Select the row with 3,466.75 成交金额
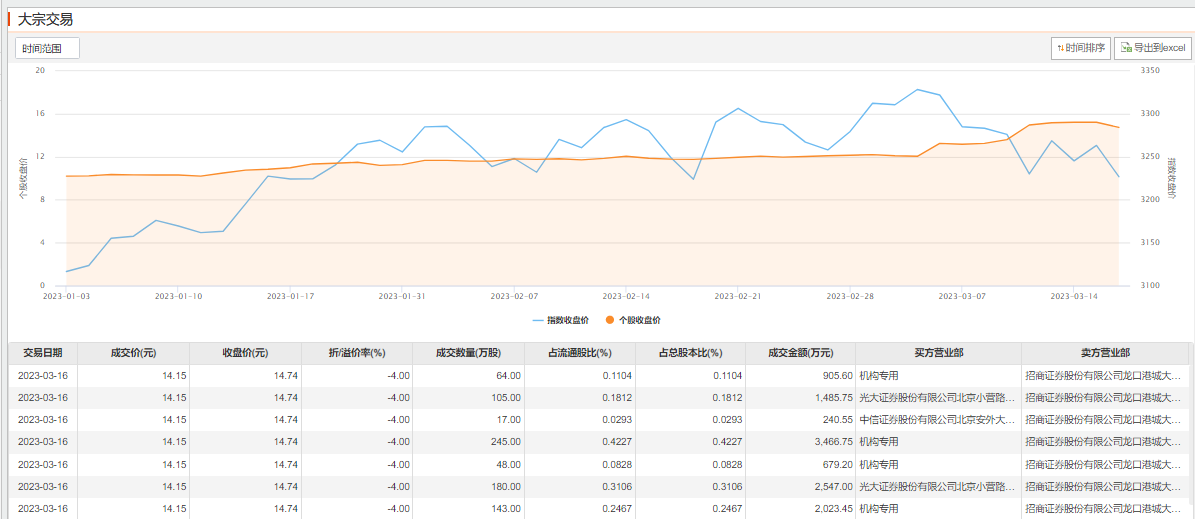This screenshot has width=1195, height=519. [x=599, y=441]
